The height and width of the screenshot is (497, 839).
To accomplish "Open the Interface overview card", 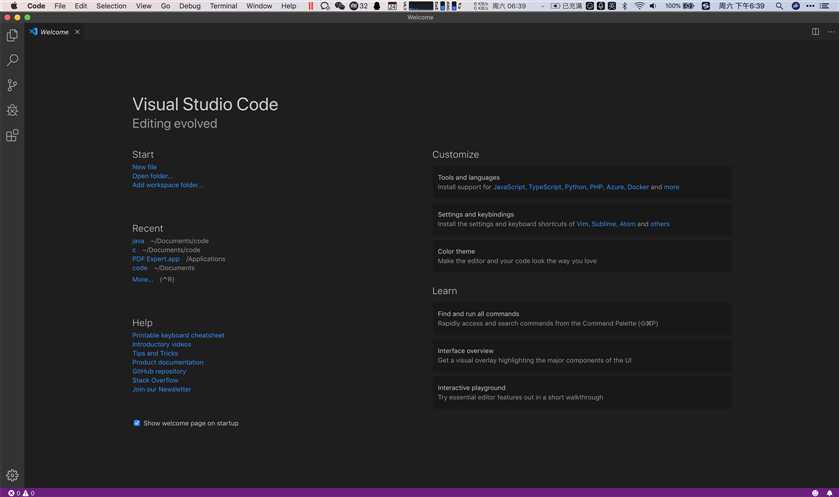I will tap(581, 356).
